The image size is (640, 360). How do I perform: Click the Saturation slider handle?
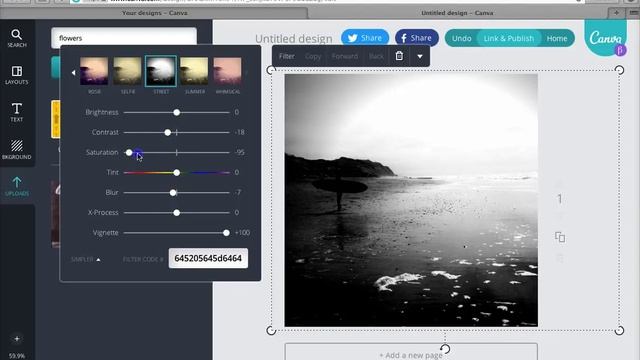[x=129, y=152]
